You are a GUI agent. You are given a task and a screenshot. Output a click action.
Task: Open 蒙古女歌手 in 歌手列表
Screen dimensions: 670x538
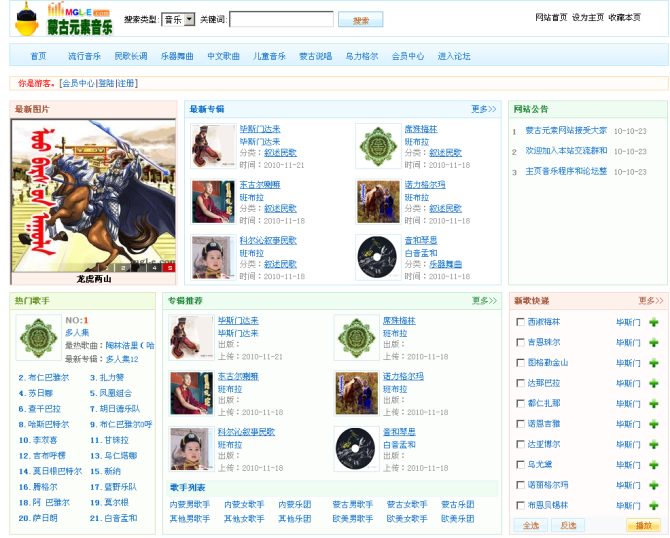pos(407,504)
